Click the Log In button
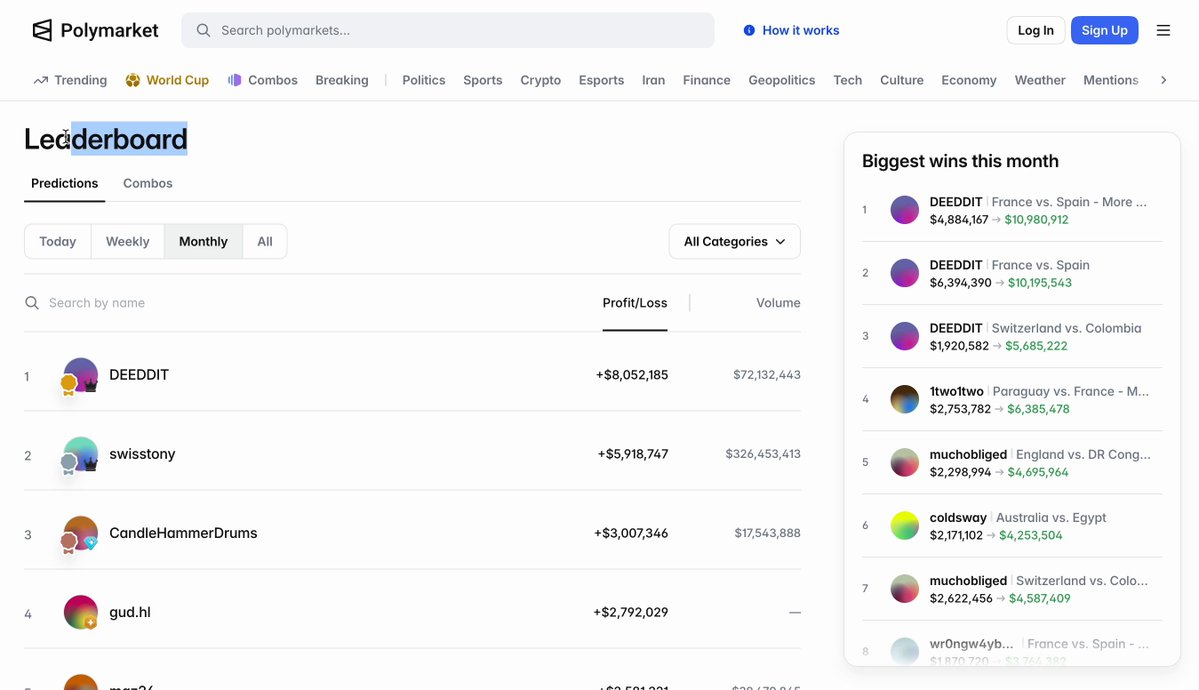 (1035, 31)
